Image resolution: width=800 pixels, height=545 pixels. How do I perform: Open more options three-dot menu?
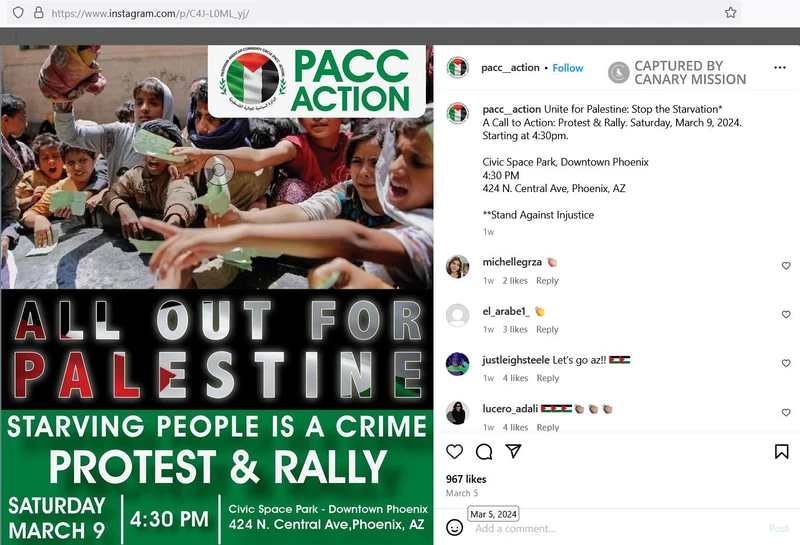[x=780, y=67]
